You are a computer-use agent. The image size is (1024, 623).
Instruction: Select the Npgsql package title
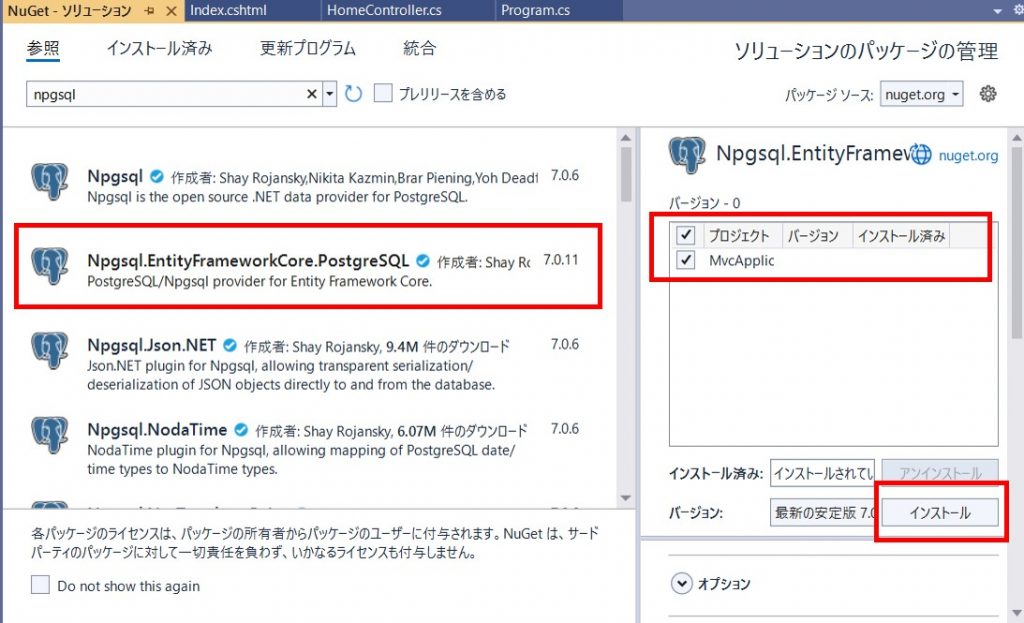pyautogui.click(x=115, y=176)
